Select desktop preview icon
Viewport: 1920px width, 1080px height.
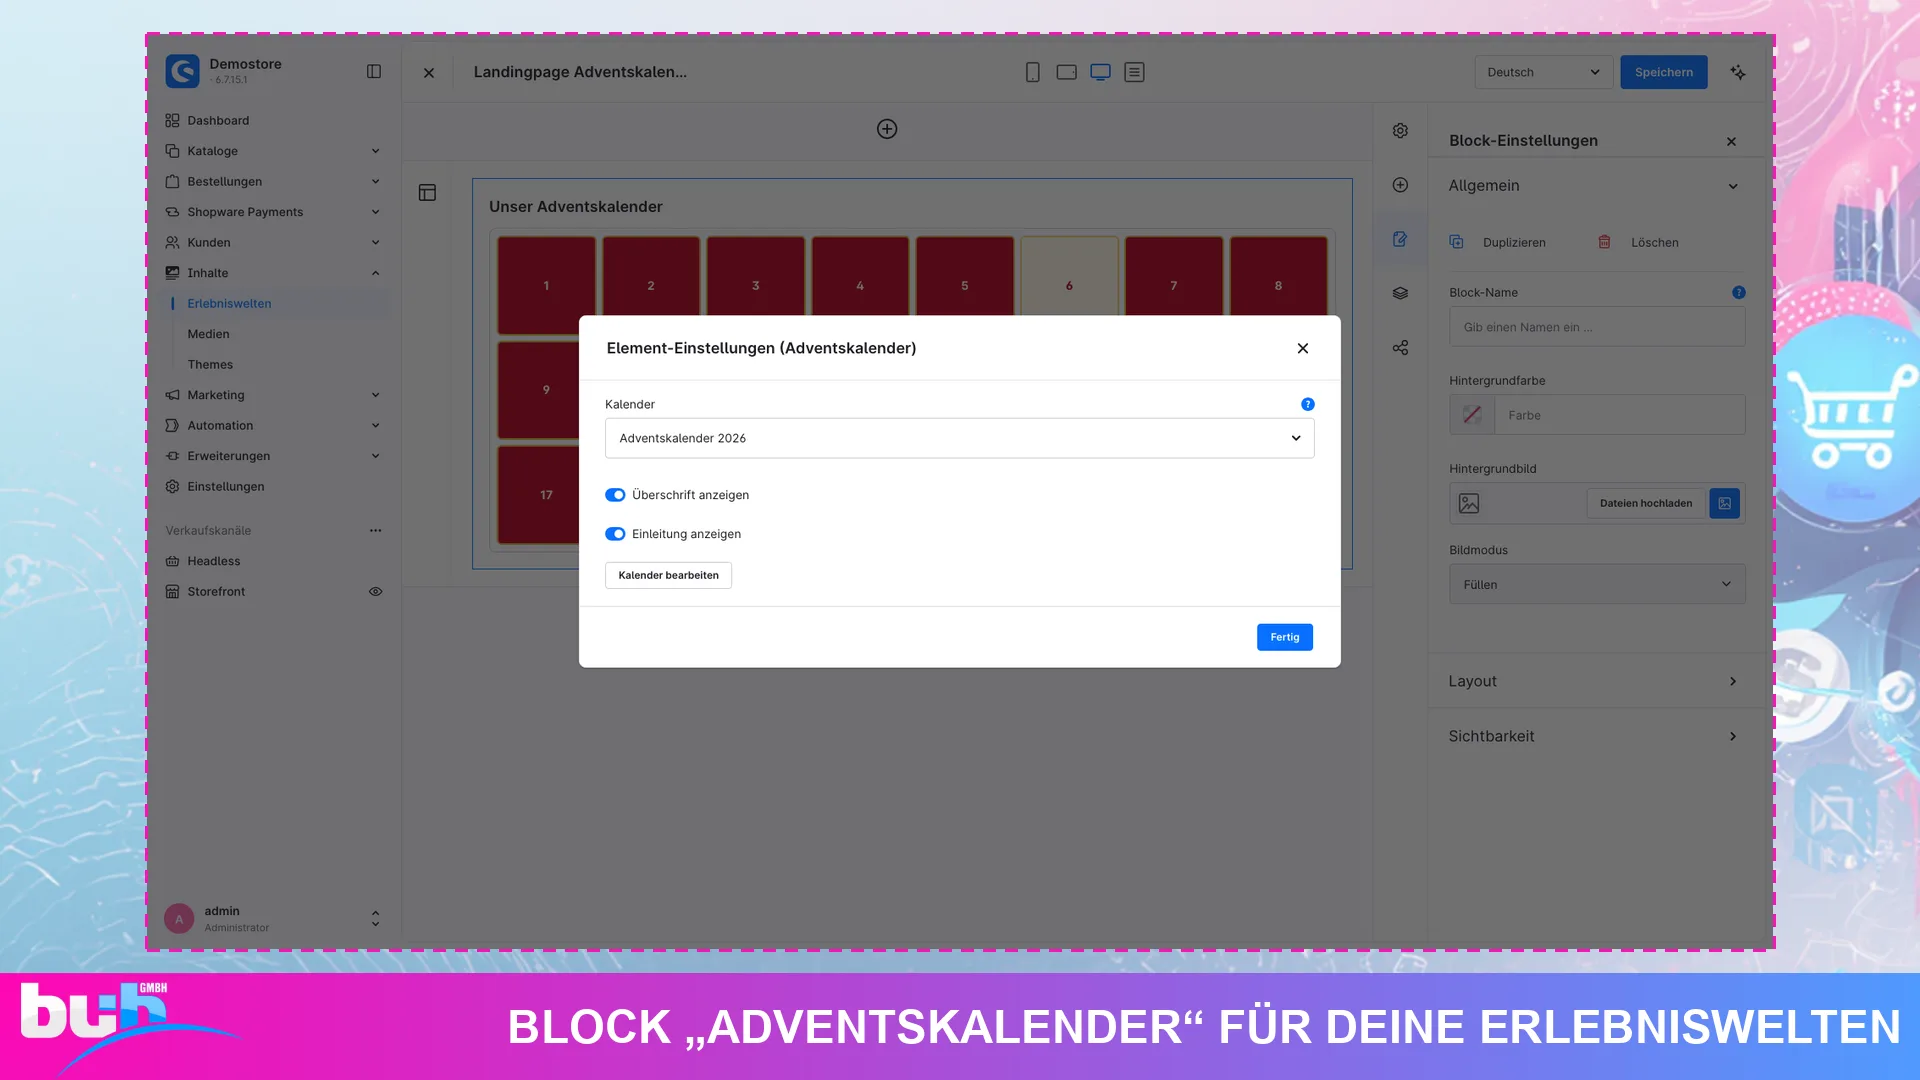[x=1100, y=72]
